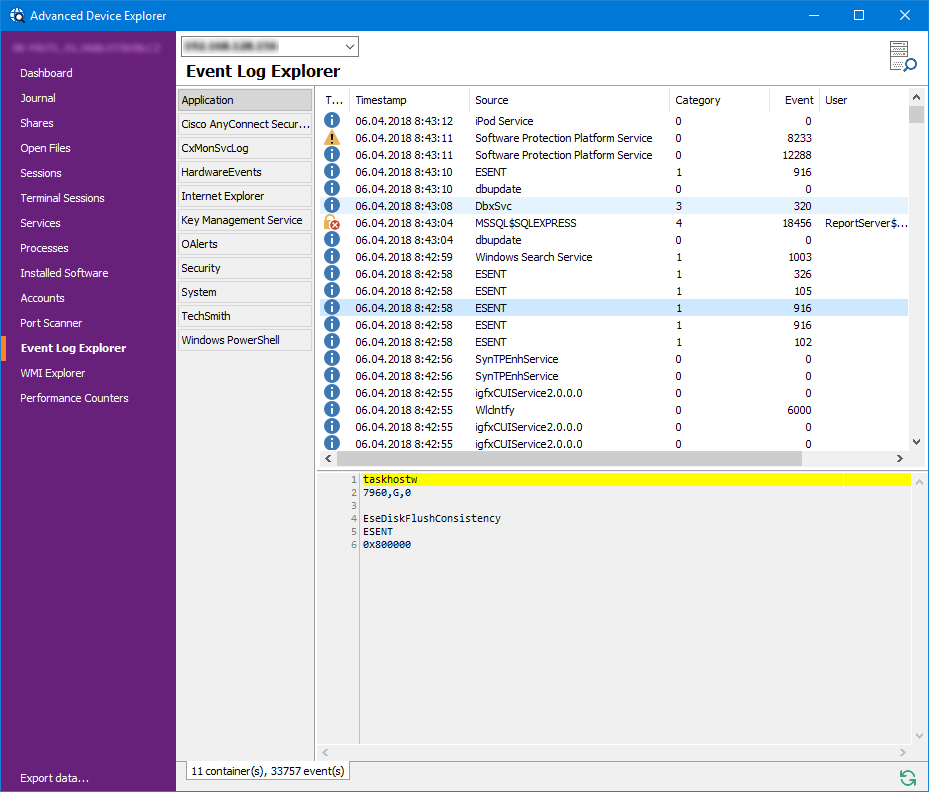
Task: Open the Open Files section
Action: tap(45, 148)
